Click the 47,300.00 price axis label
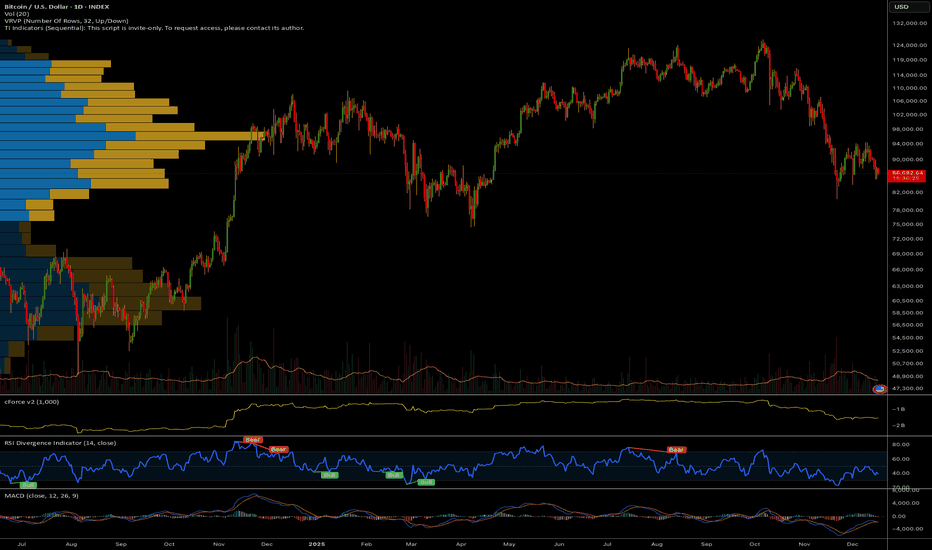The height and width of the screenshot is (550, 932). pos(909,388)
